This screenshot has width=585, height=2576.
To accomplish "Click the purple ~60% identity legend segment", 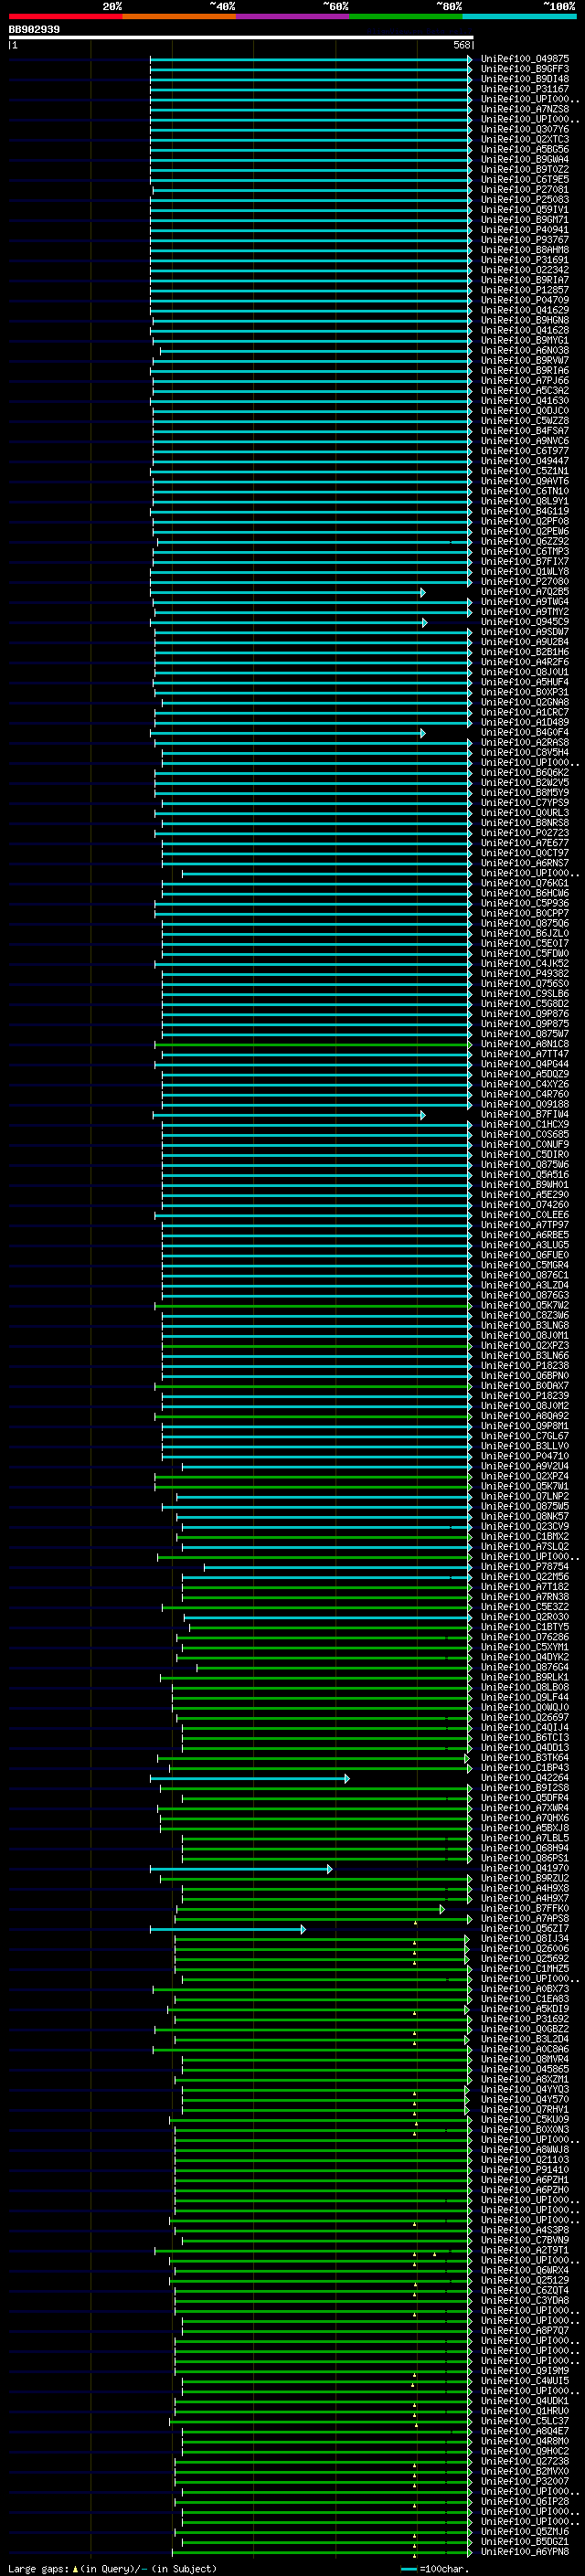I will pyautogui.click(x=292, y=16).
